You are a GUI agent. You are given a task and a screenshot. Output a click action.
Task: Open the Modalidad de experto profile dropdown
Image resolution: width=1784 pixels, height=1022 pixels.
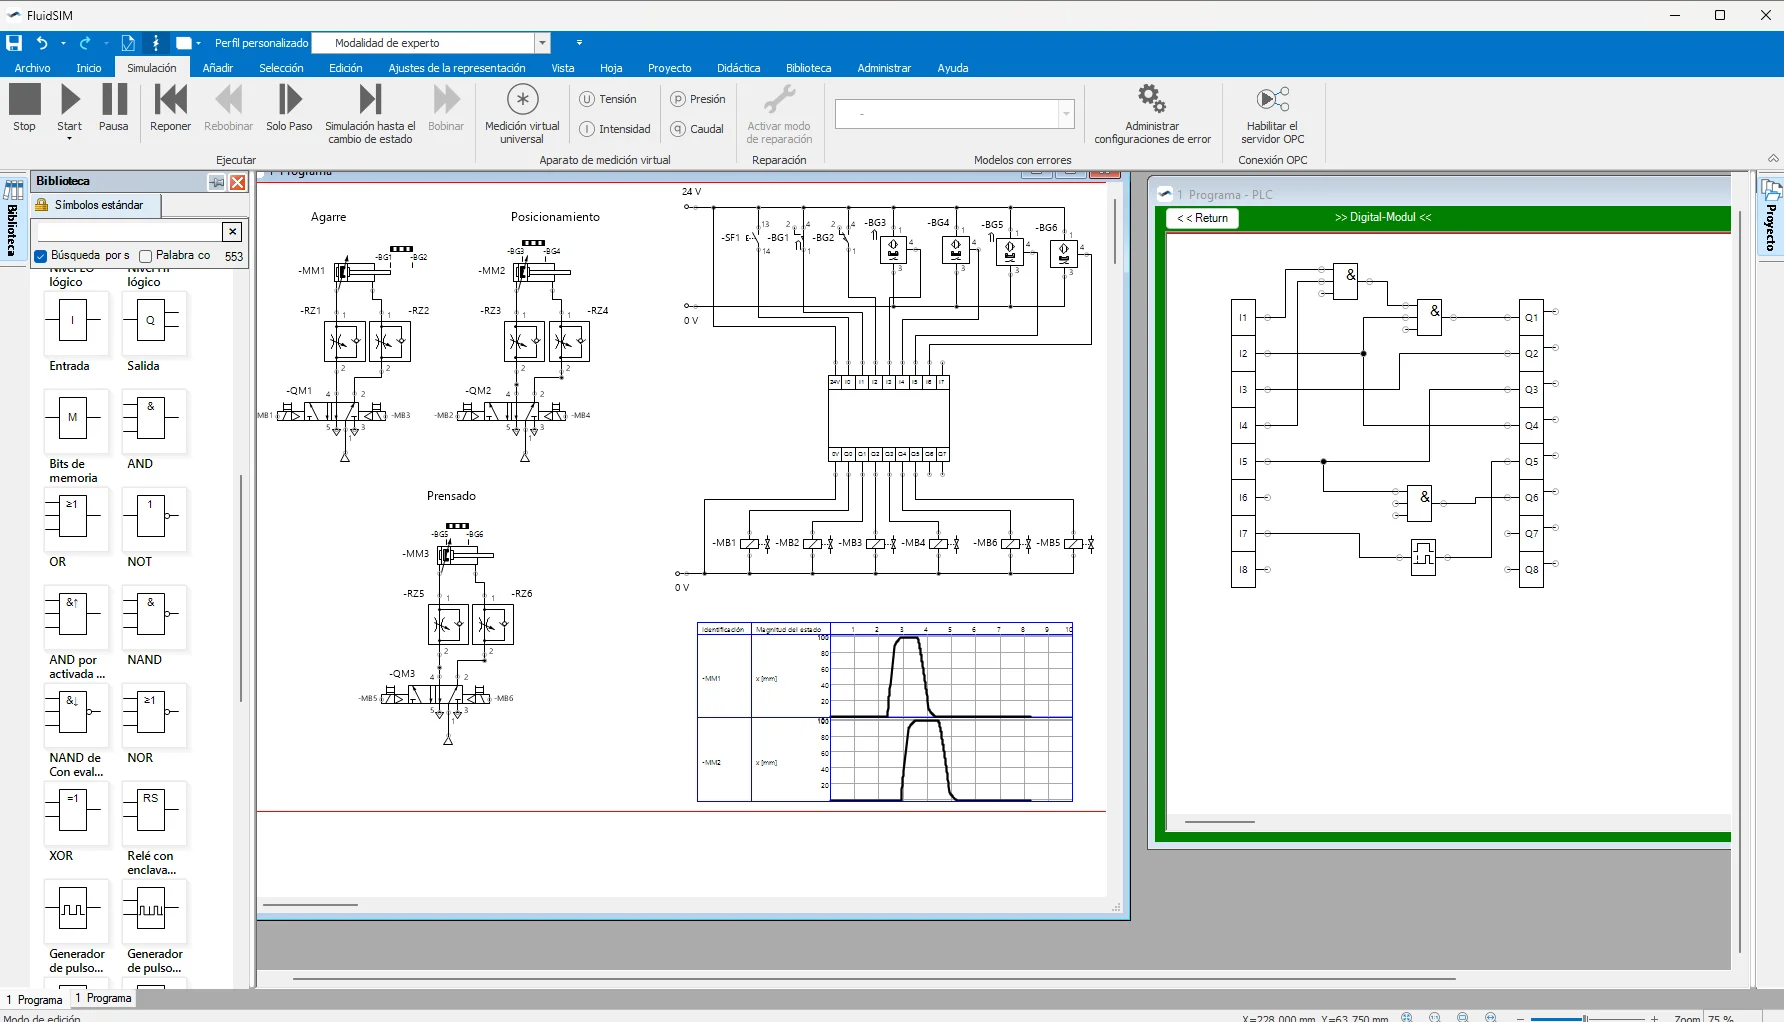pyautogui.click(x=541, y=43)
